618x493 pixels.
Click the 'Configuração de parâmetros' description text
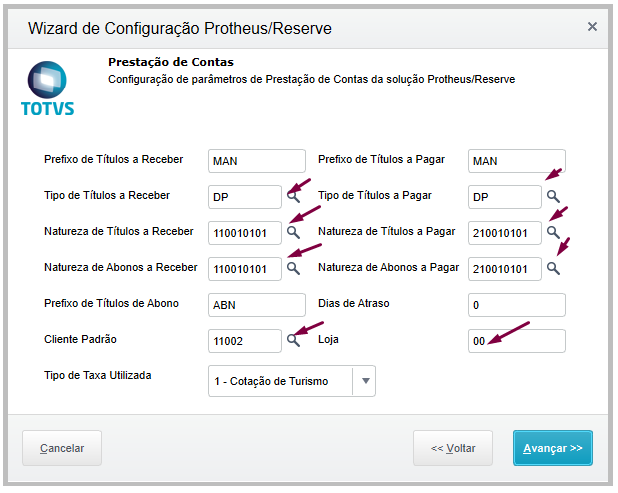point(311,79)
